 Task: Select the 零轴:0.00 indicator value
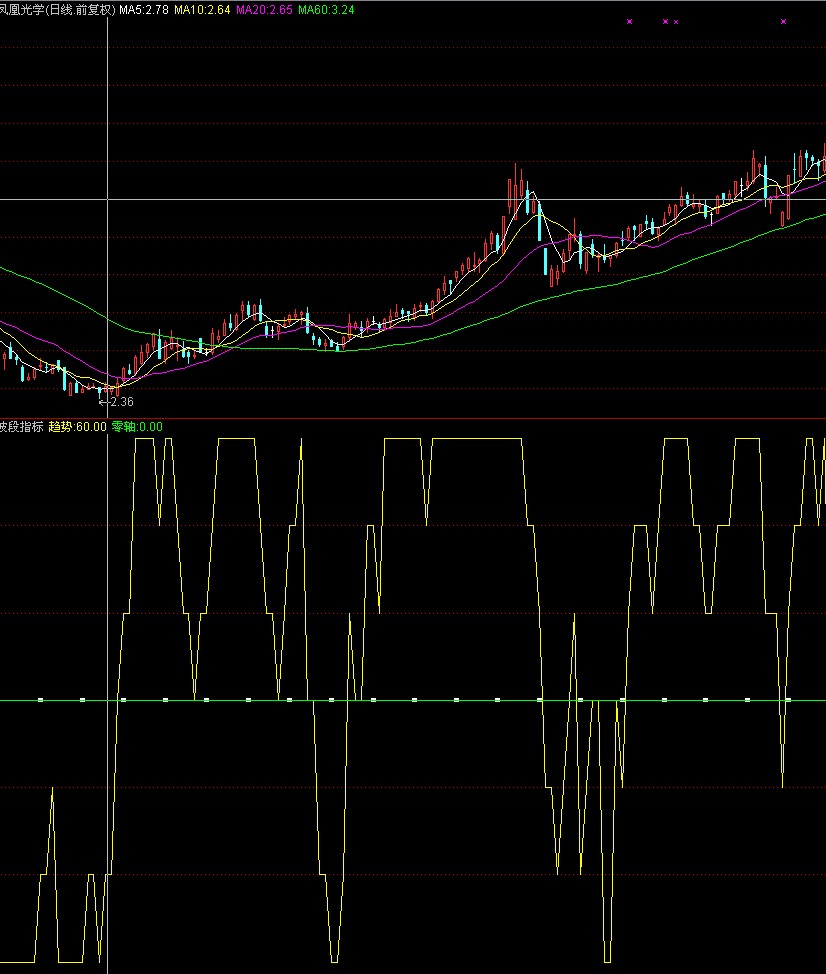[x=137, y=427]
